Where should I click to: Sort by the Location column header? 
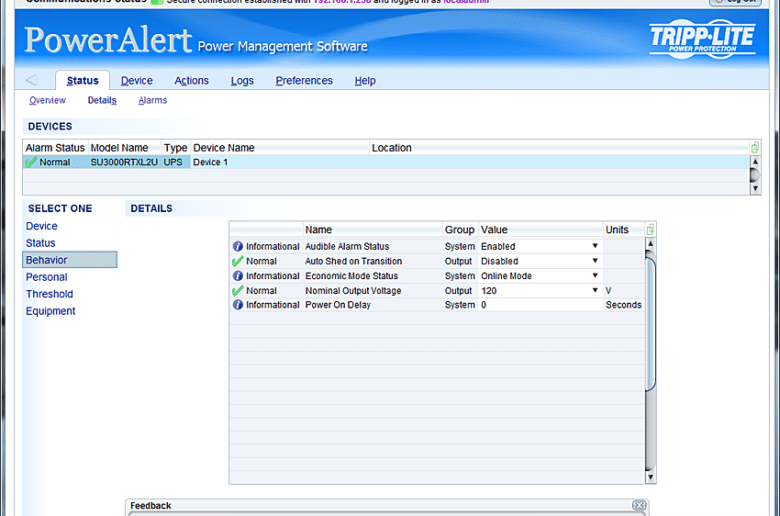[560, 148]
